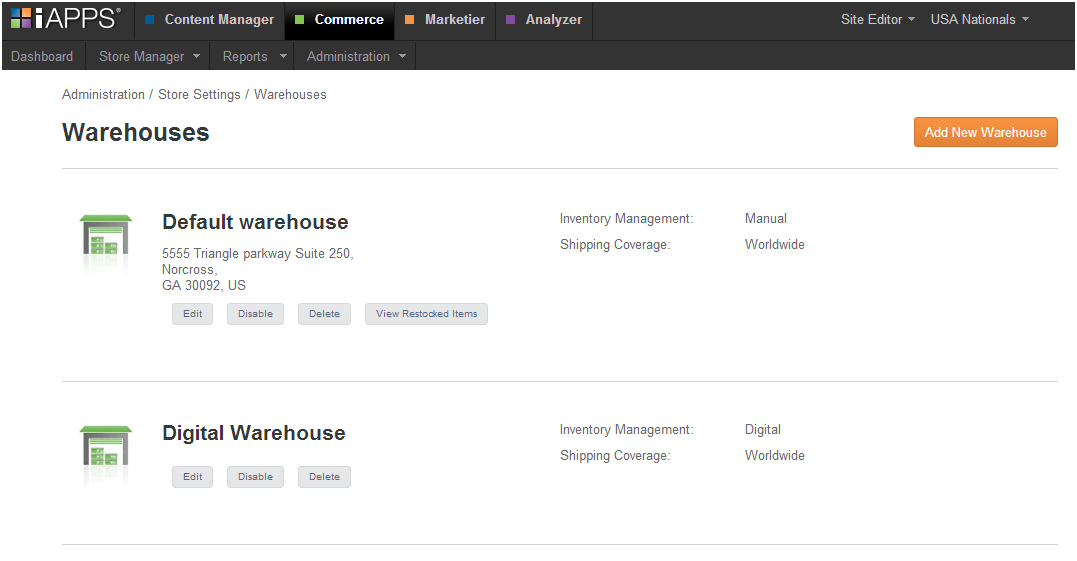Click Store Settings breadcrumb link
Image resolution: width=1077 pixels, height=561 pixels.
point(199,95)
